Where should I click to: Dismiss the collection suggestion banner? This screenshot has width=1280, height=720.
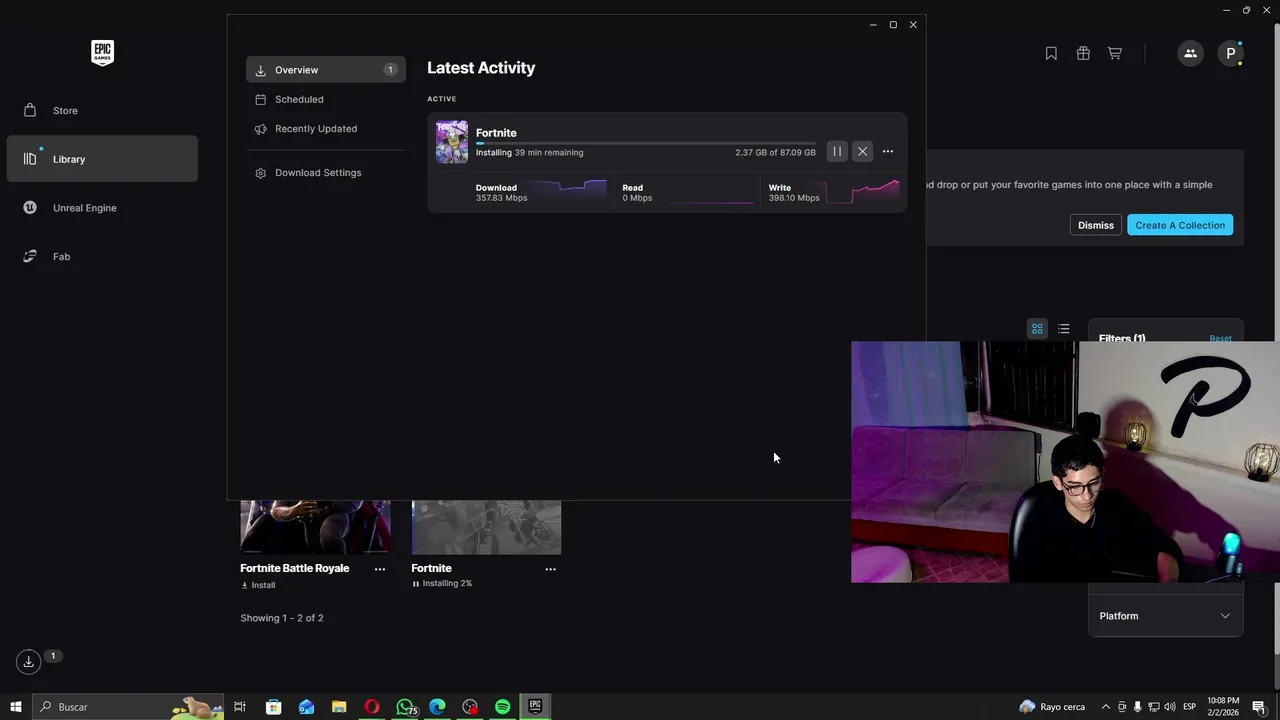[1096, 225]
